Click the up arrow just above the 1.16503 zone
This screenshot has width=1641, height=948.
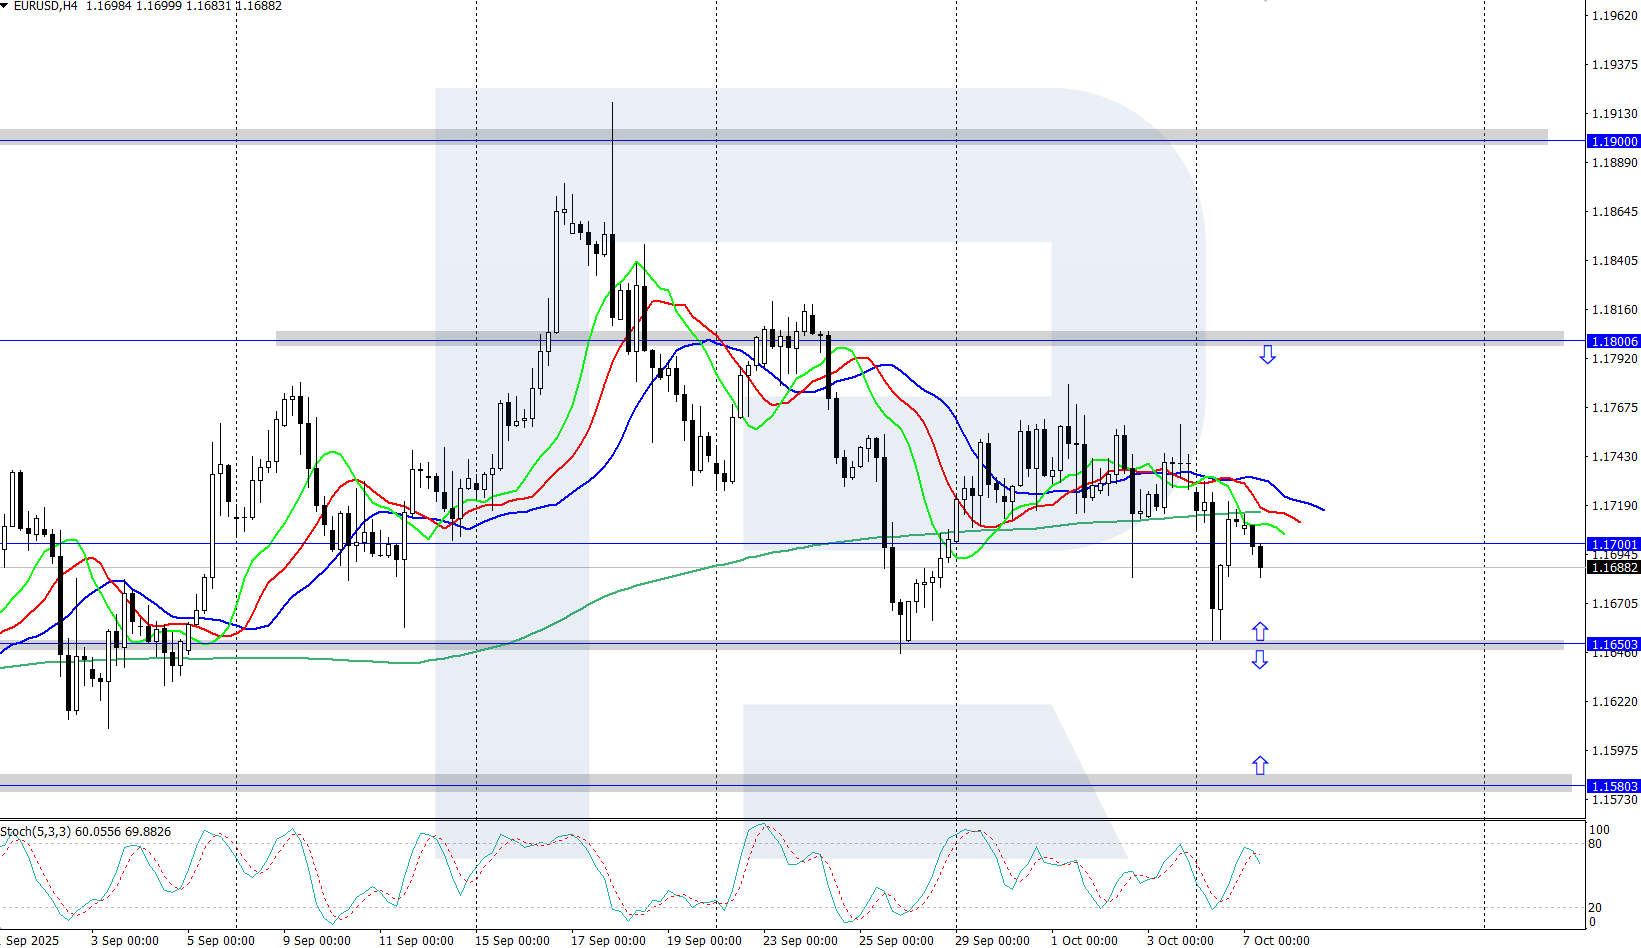click(x=1260, y=631)
